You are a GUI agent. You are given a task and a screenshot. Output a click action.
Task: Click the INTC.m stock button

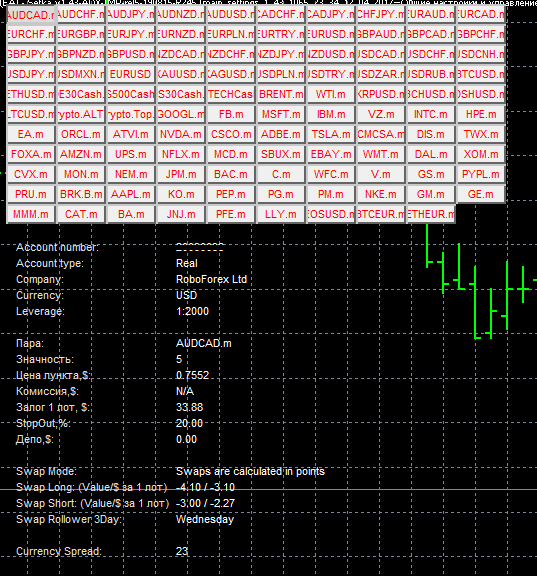coord(430,114)
